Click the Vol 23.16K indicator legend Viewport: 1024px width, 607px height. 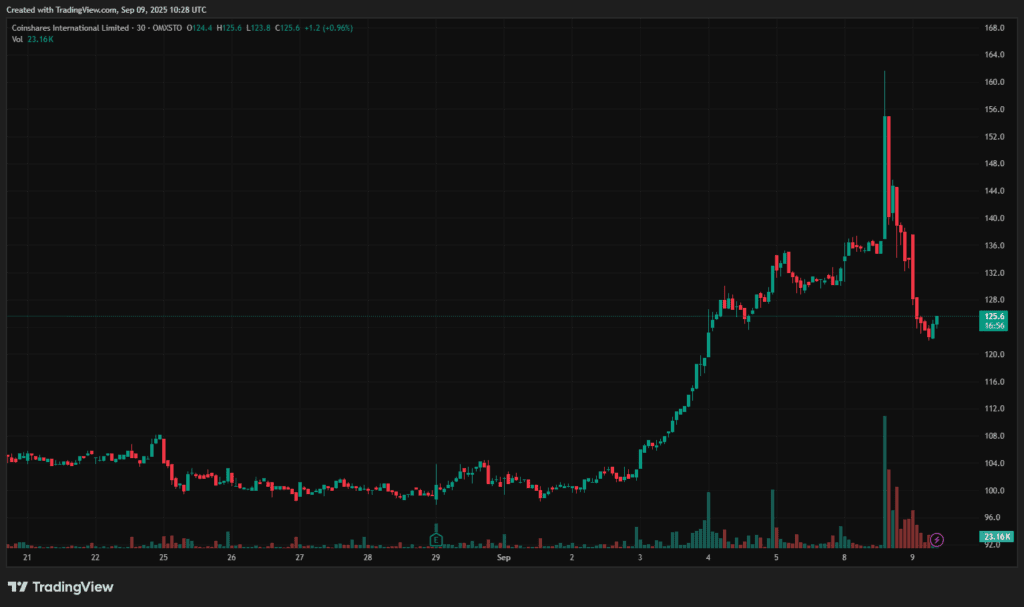tap(33, 39)
